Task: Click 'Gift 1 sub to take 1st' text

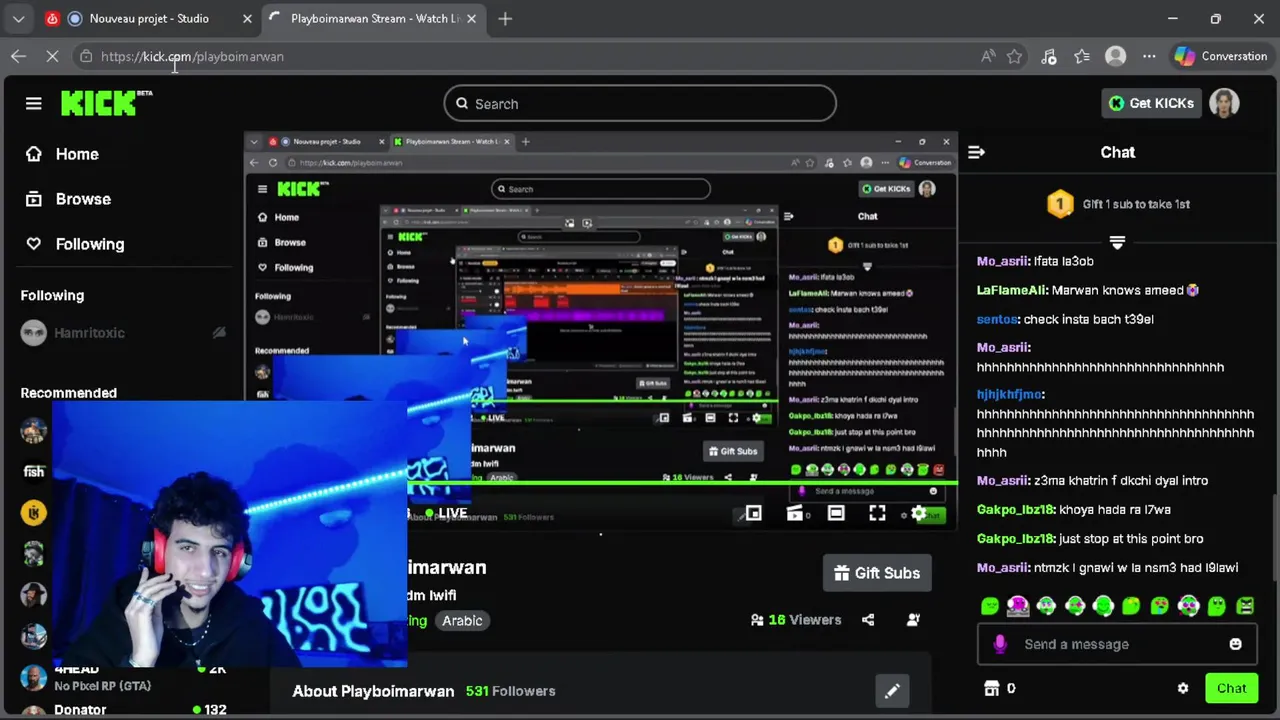Action: pos(1136,204)
